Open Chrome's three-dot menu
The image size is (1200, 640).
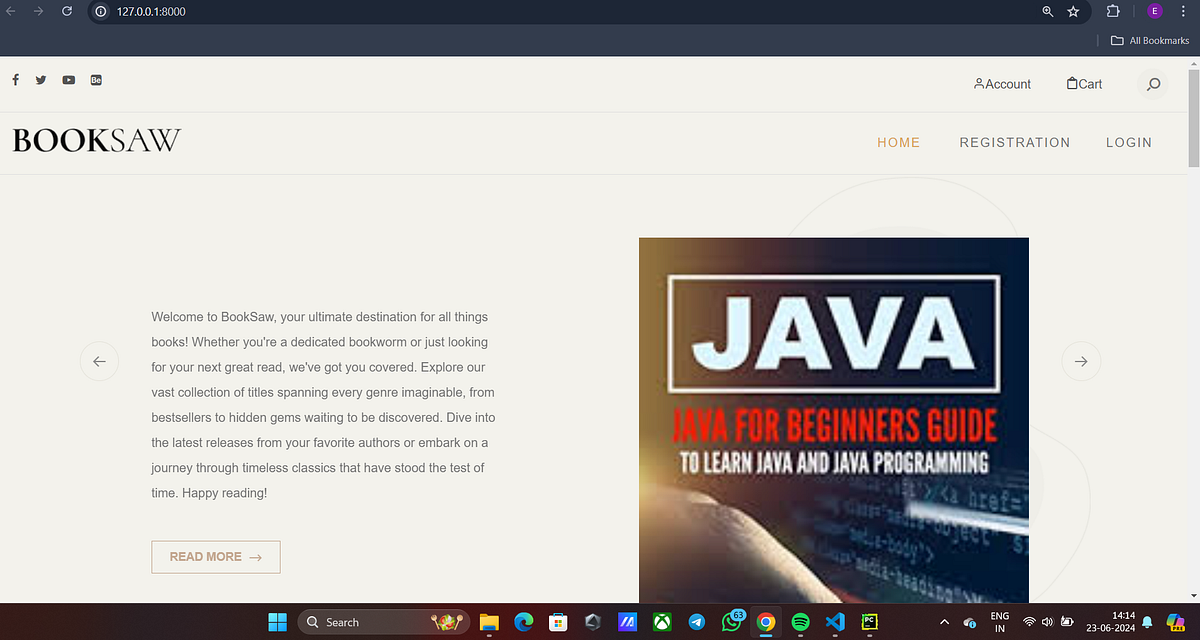point(1184,12)
